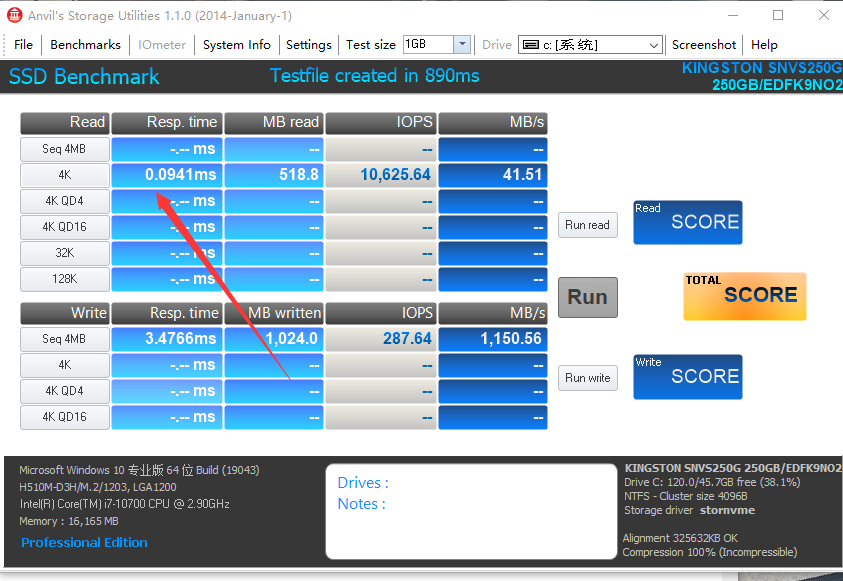Image resolution: width=843 pixels, height=581 pixels.
Task: Open the Settings menu
Action: pos(308,45)
